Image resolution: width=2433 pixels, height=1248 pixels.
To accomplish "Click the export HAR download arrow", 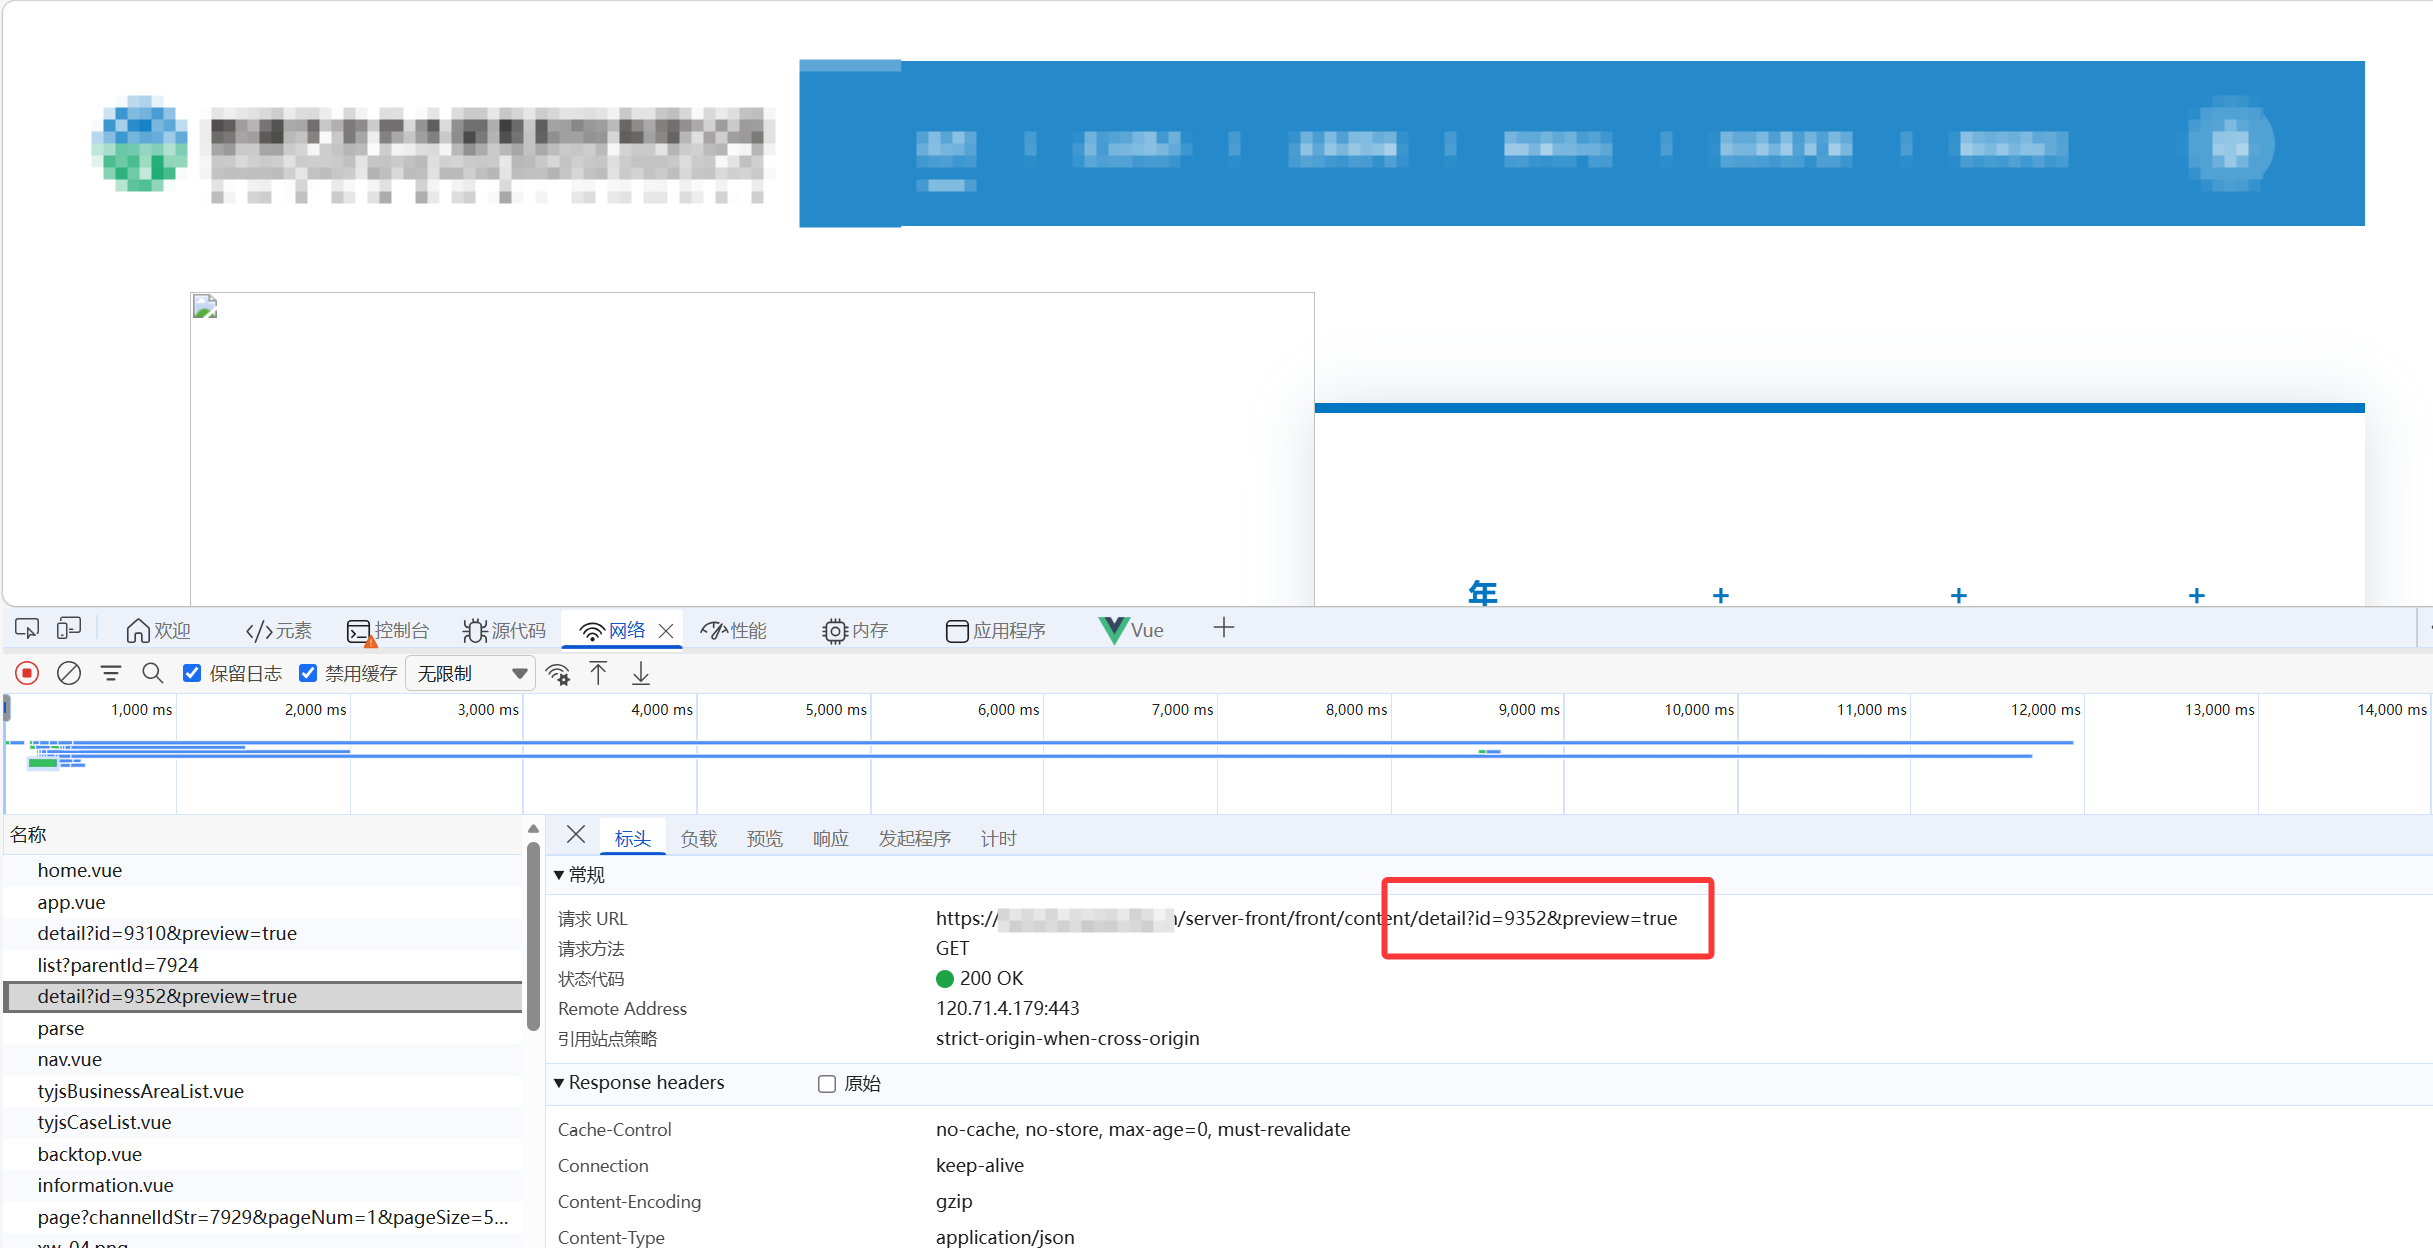I will [x=641, y=673].
